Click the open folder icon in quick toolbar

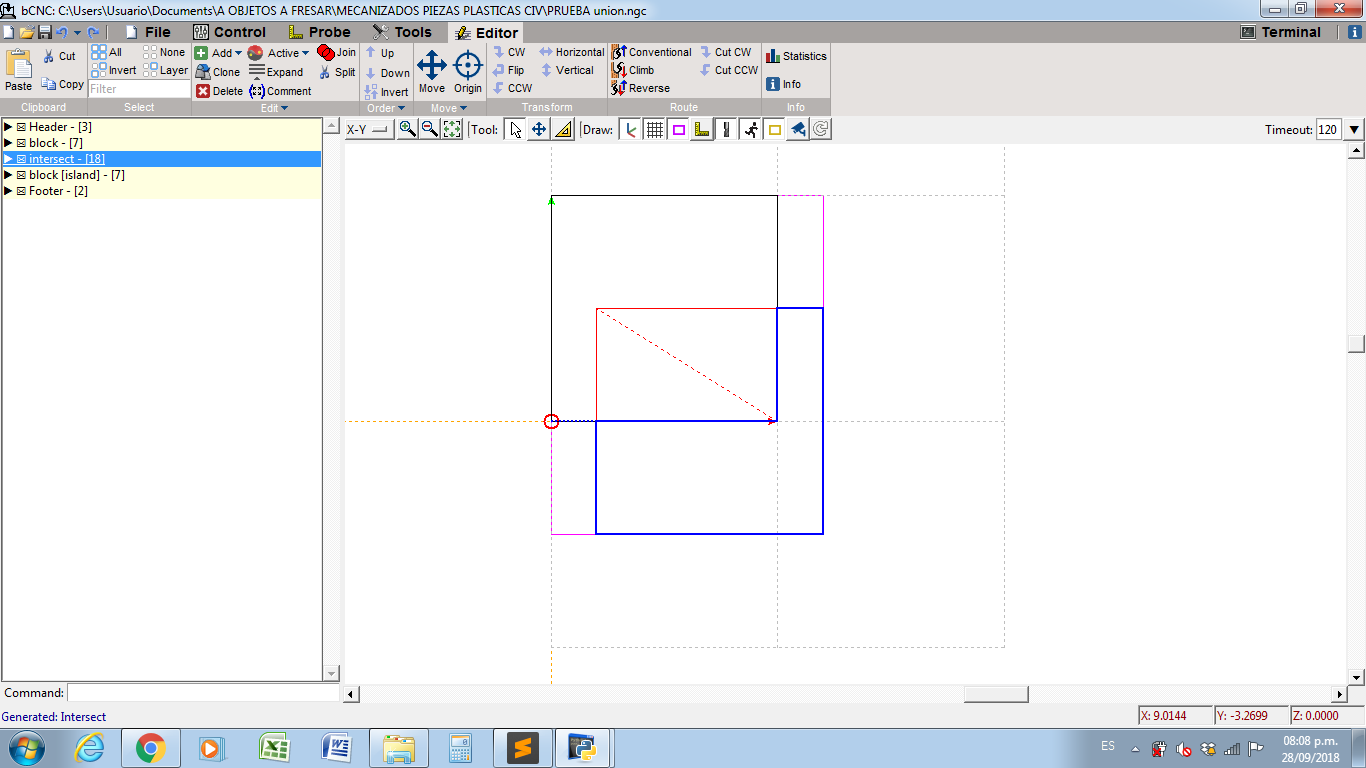26,32
